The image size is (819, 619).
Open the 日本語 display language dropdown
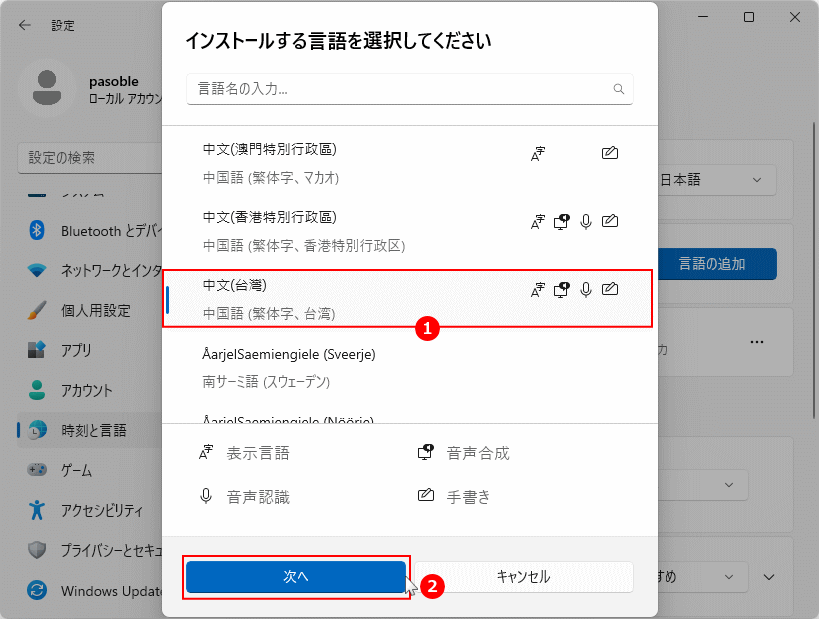coord(717,180)
